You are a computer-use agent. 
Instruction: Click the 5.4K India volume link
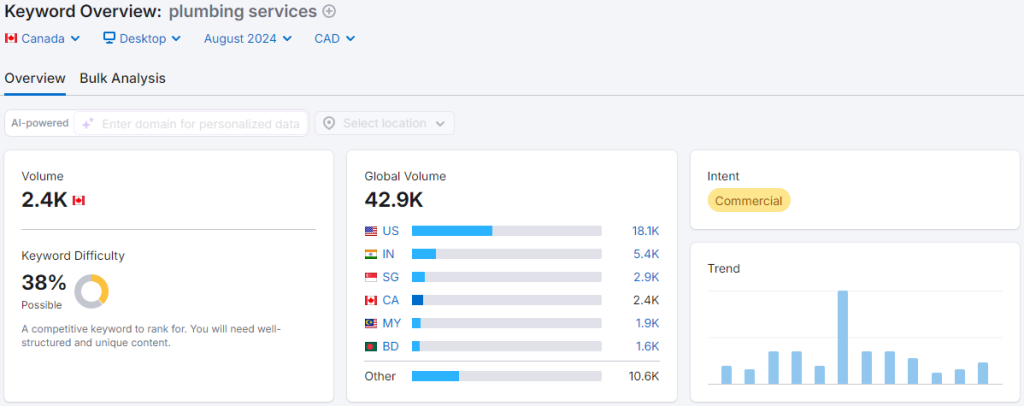[x=647, y=254]
